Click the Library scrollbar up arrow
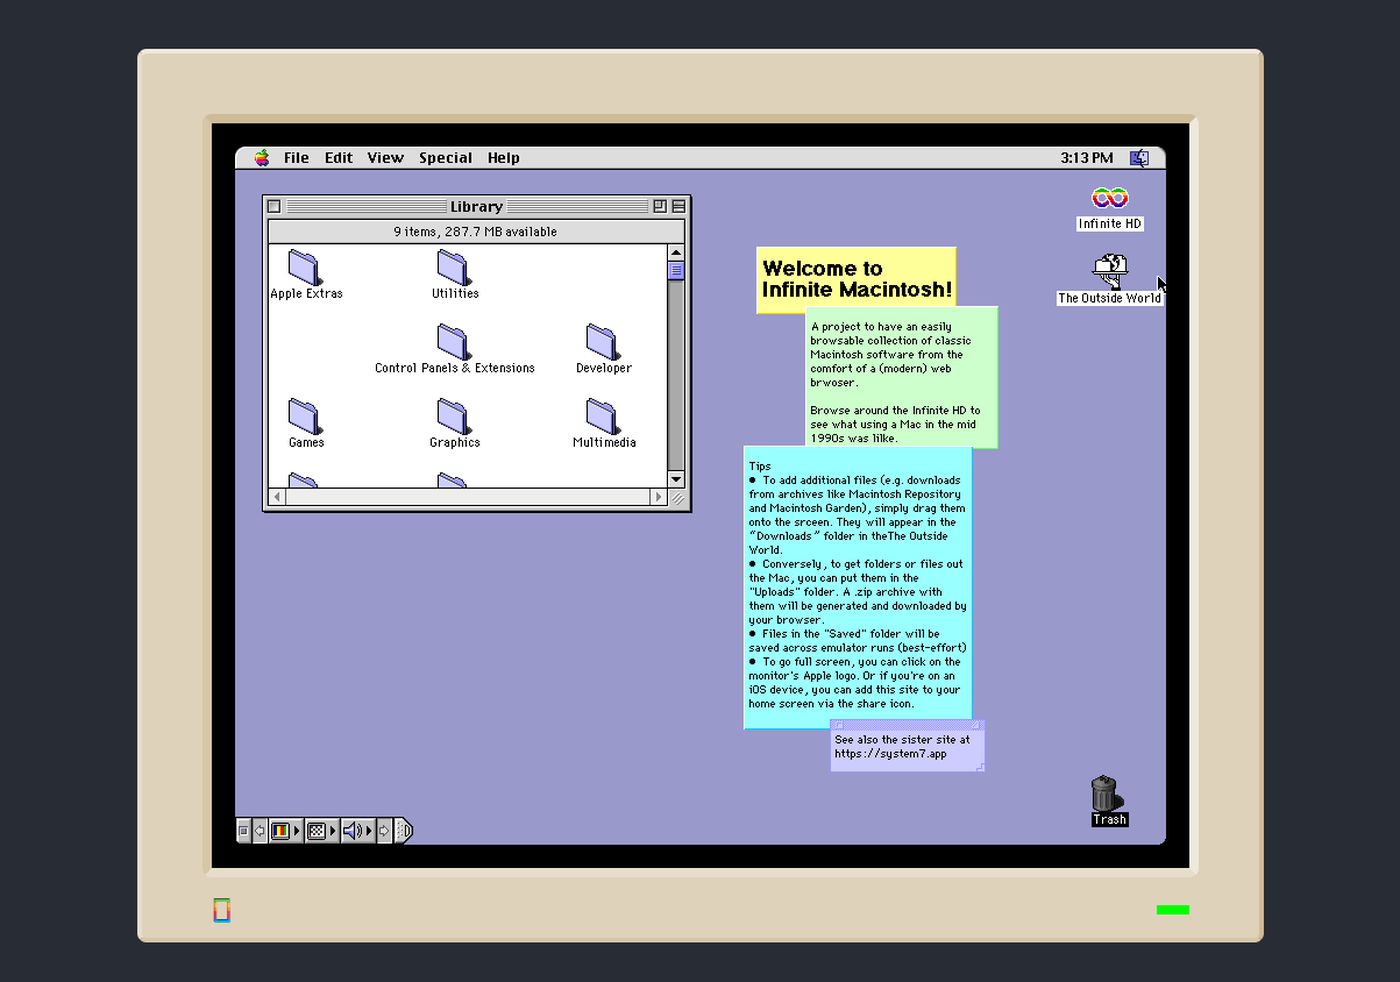 click(x=676, y=253)
